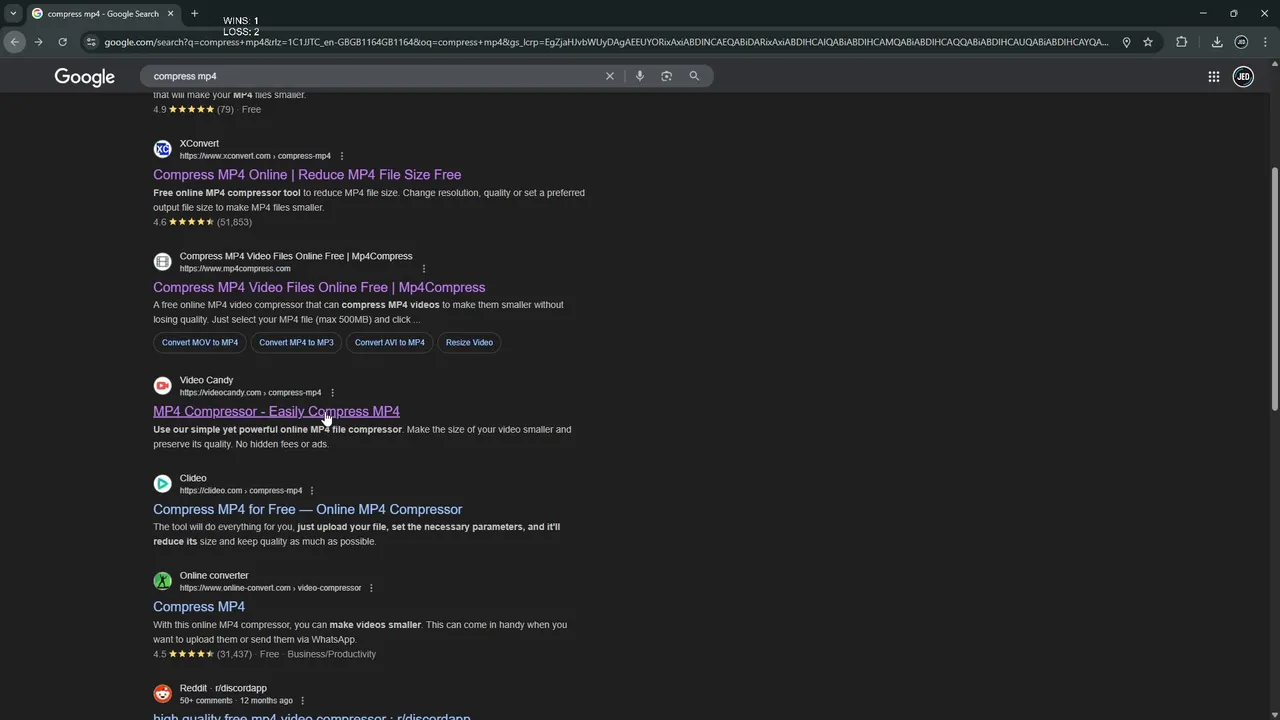Click the Online converter site favicon
This screenshot has height=720, width=1280.
click(162, 581)
